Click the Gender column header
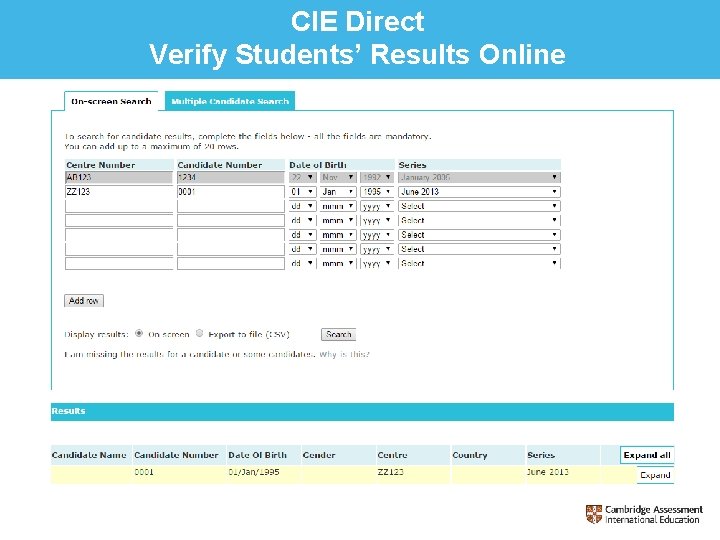Viewport: 720px width, 540px height. pyautogui.click(x=338, y=455)
